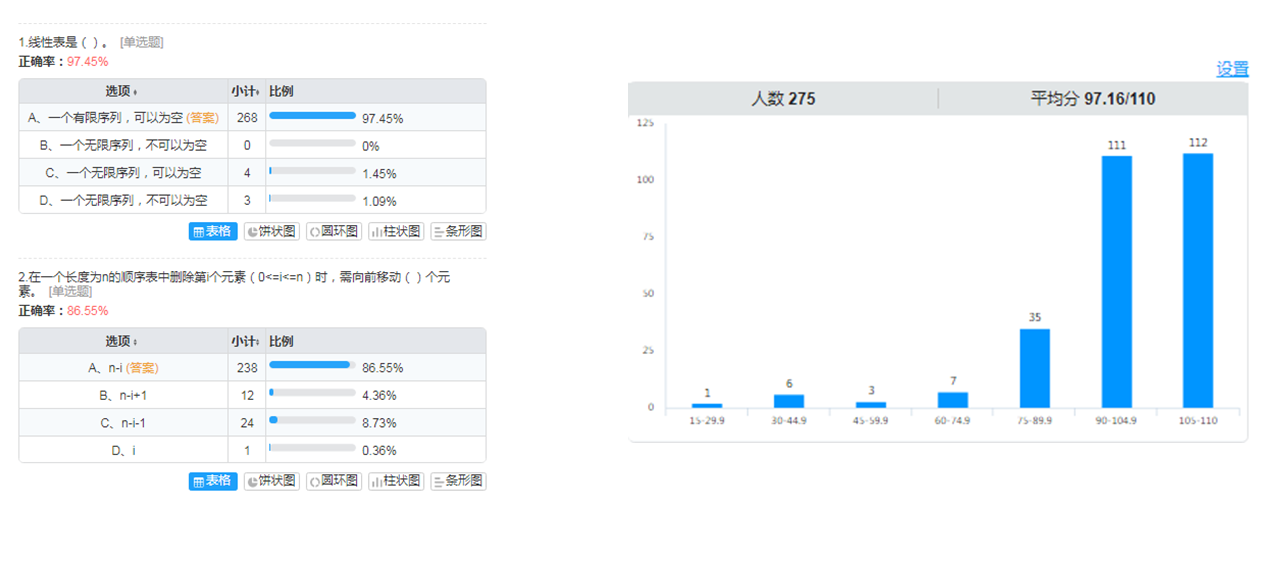
Task: Click the 75-89.9 score bar showing 35
Action: pyautogui.click(x=1034, y=367)
